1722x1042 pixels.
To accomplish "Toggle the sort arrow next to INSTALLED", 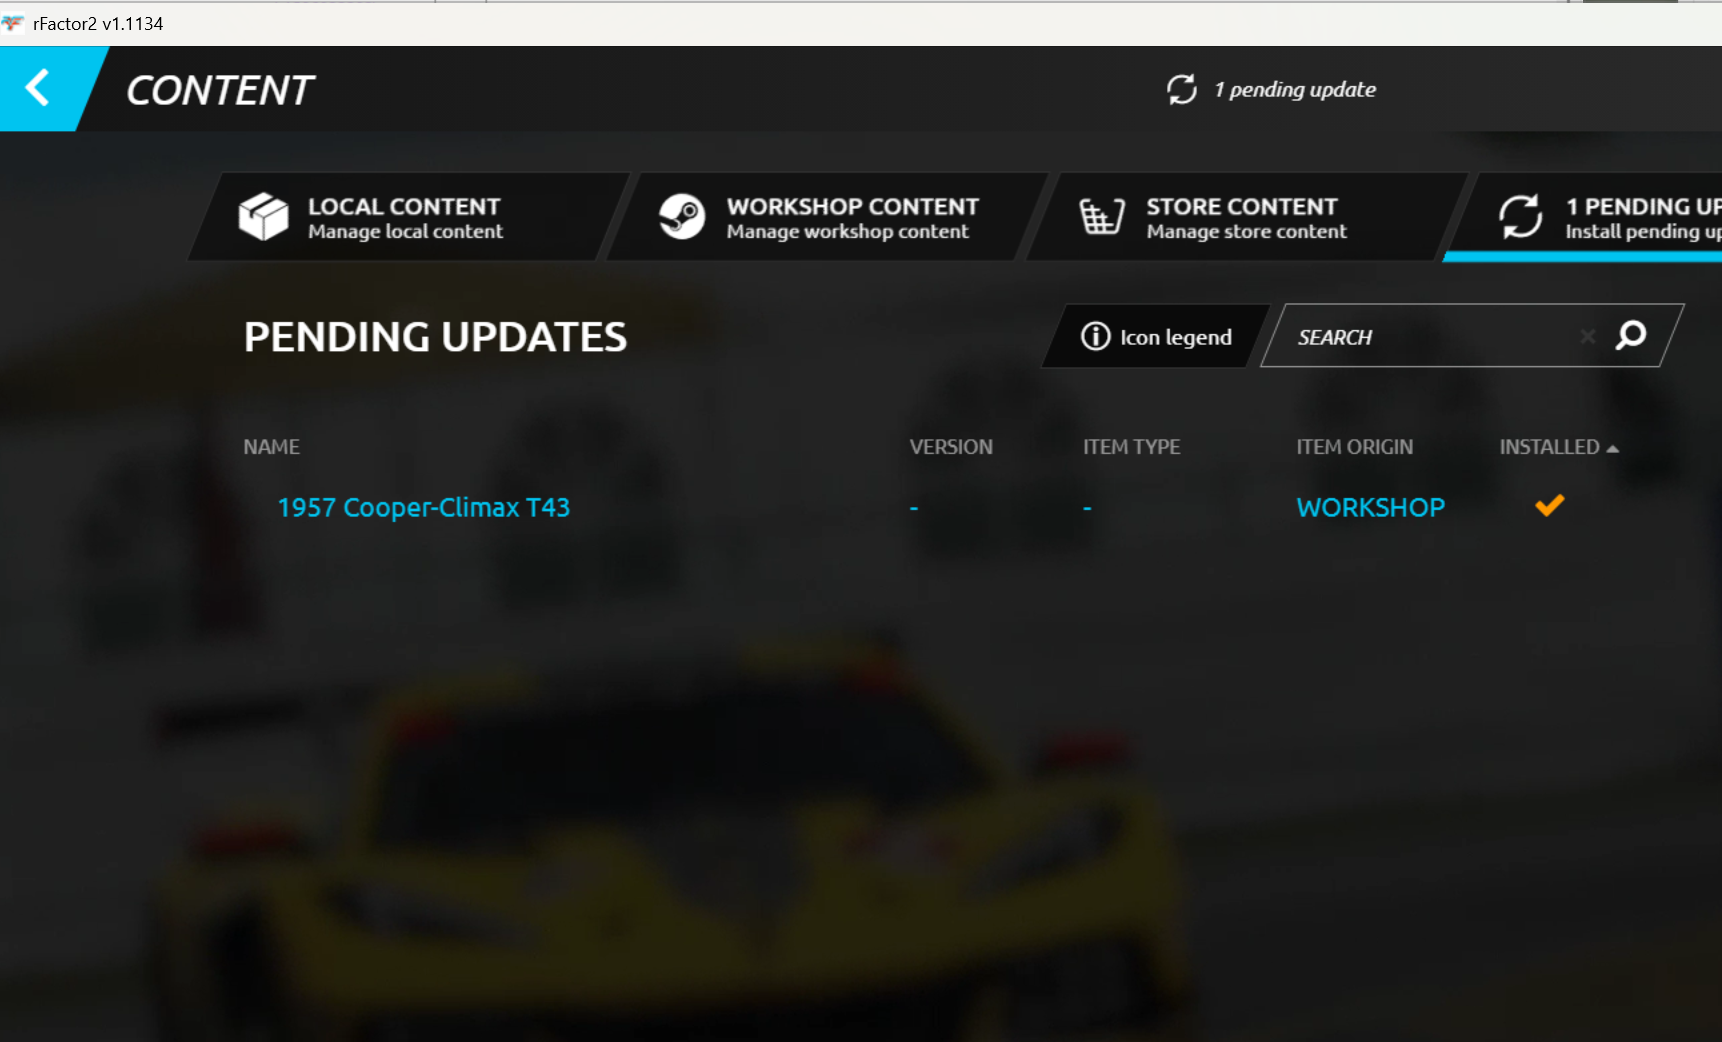I will 1612,449.
